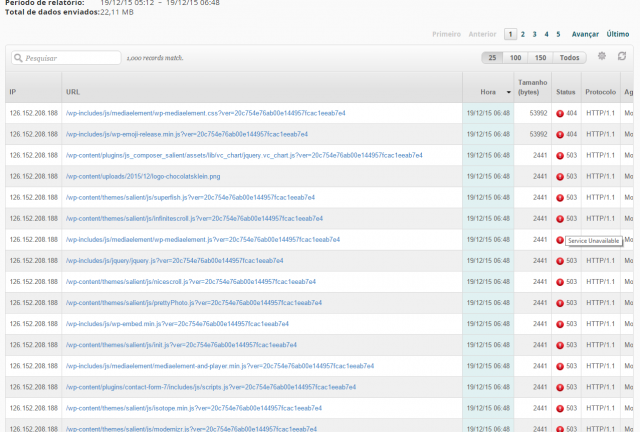Go to page 5
This screenshot has height=432, width=640.
pyautogui.click(x=558, y=34)
